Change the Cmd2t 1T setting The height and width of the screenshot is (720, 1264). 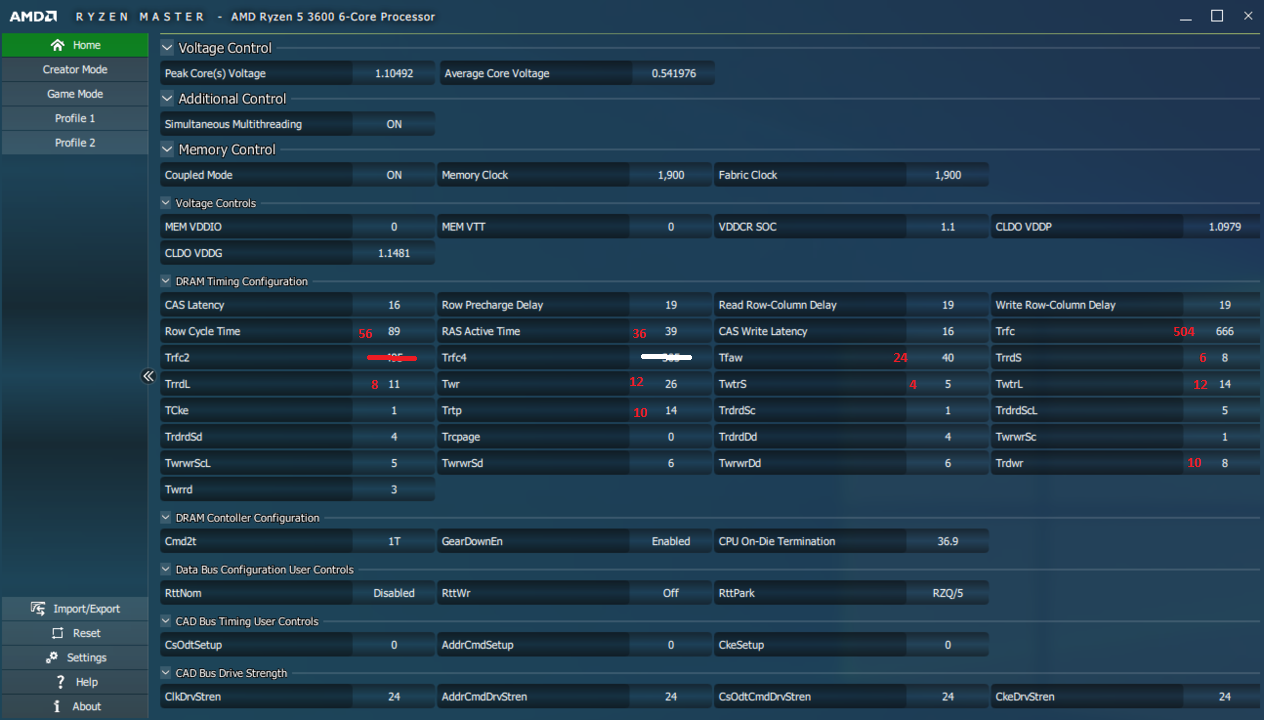point(394,541)
